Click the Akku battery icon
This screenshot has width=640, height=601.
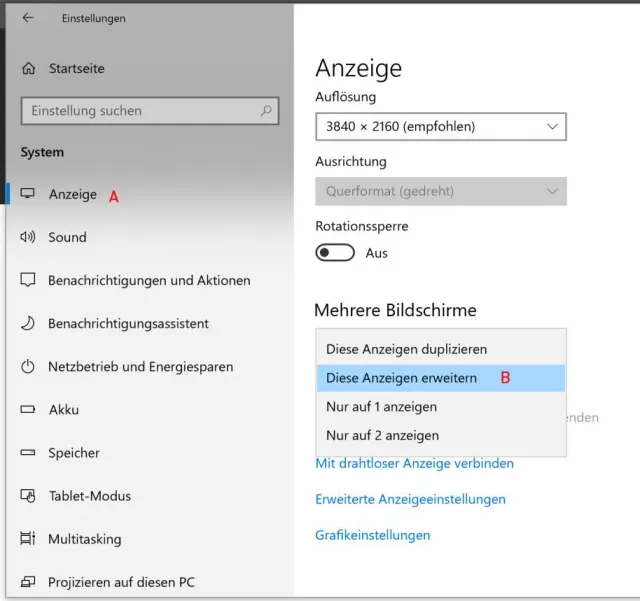point(28,410)
